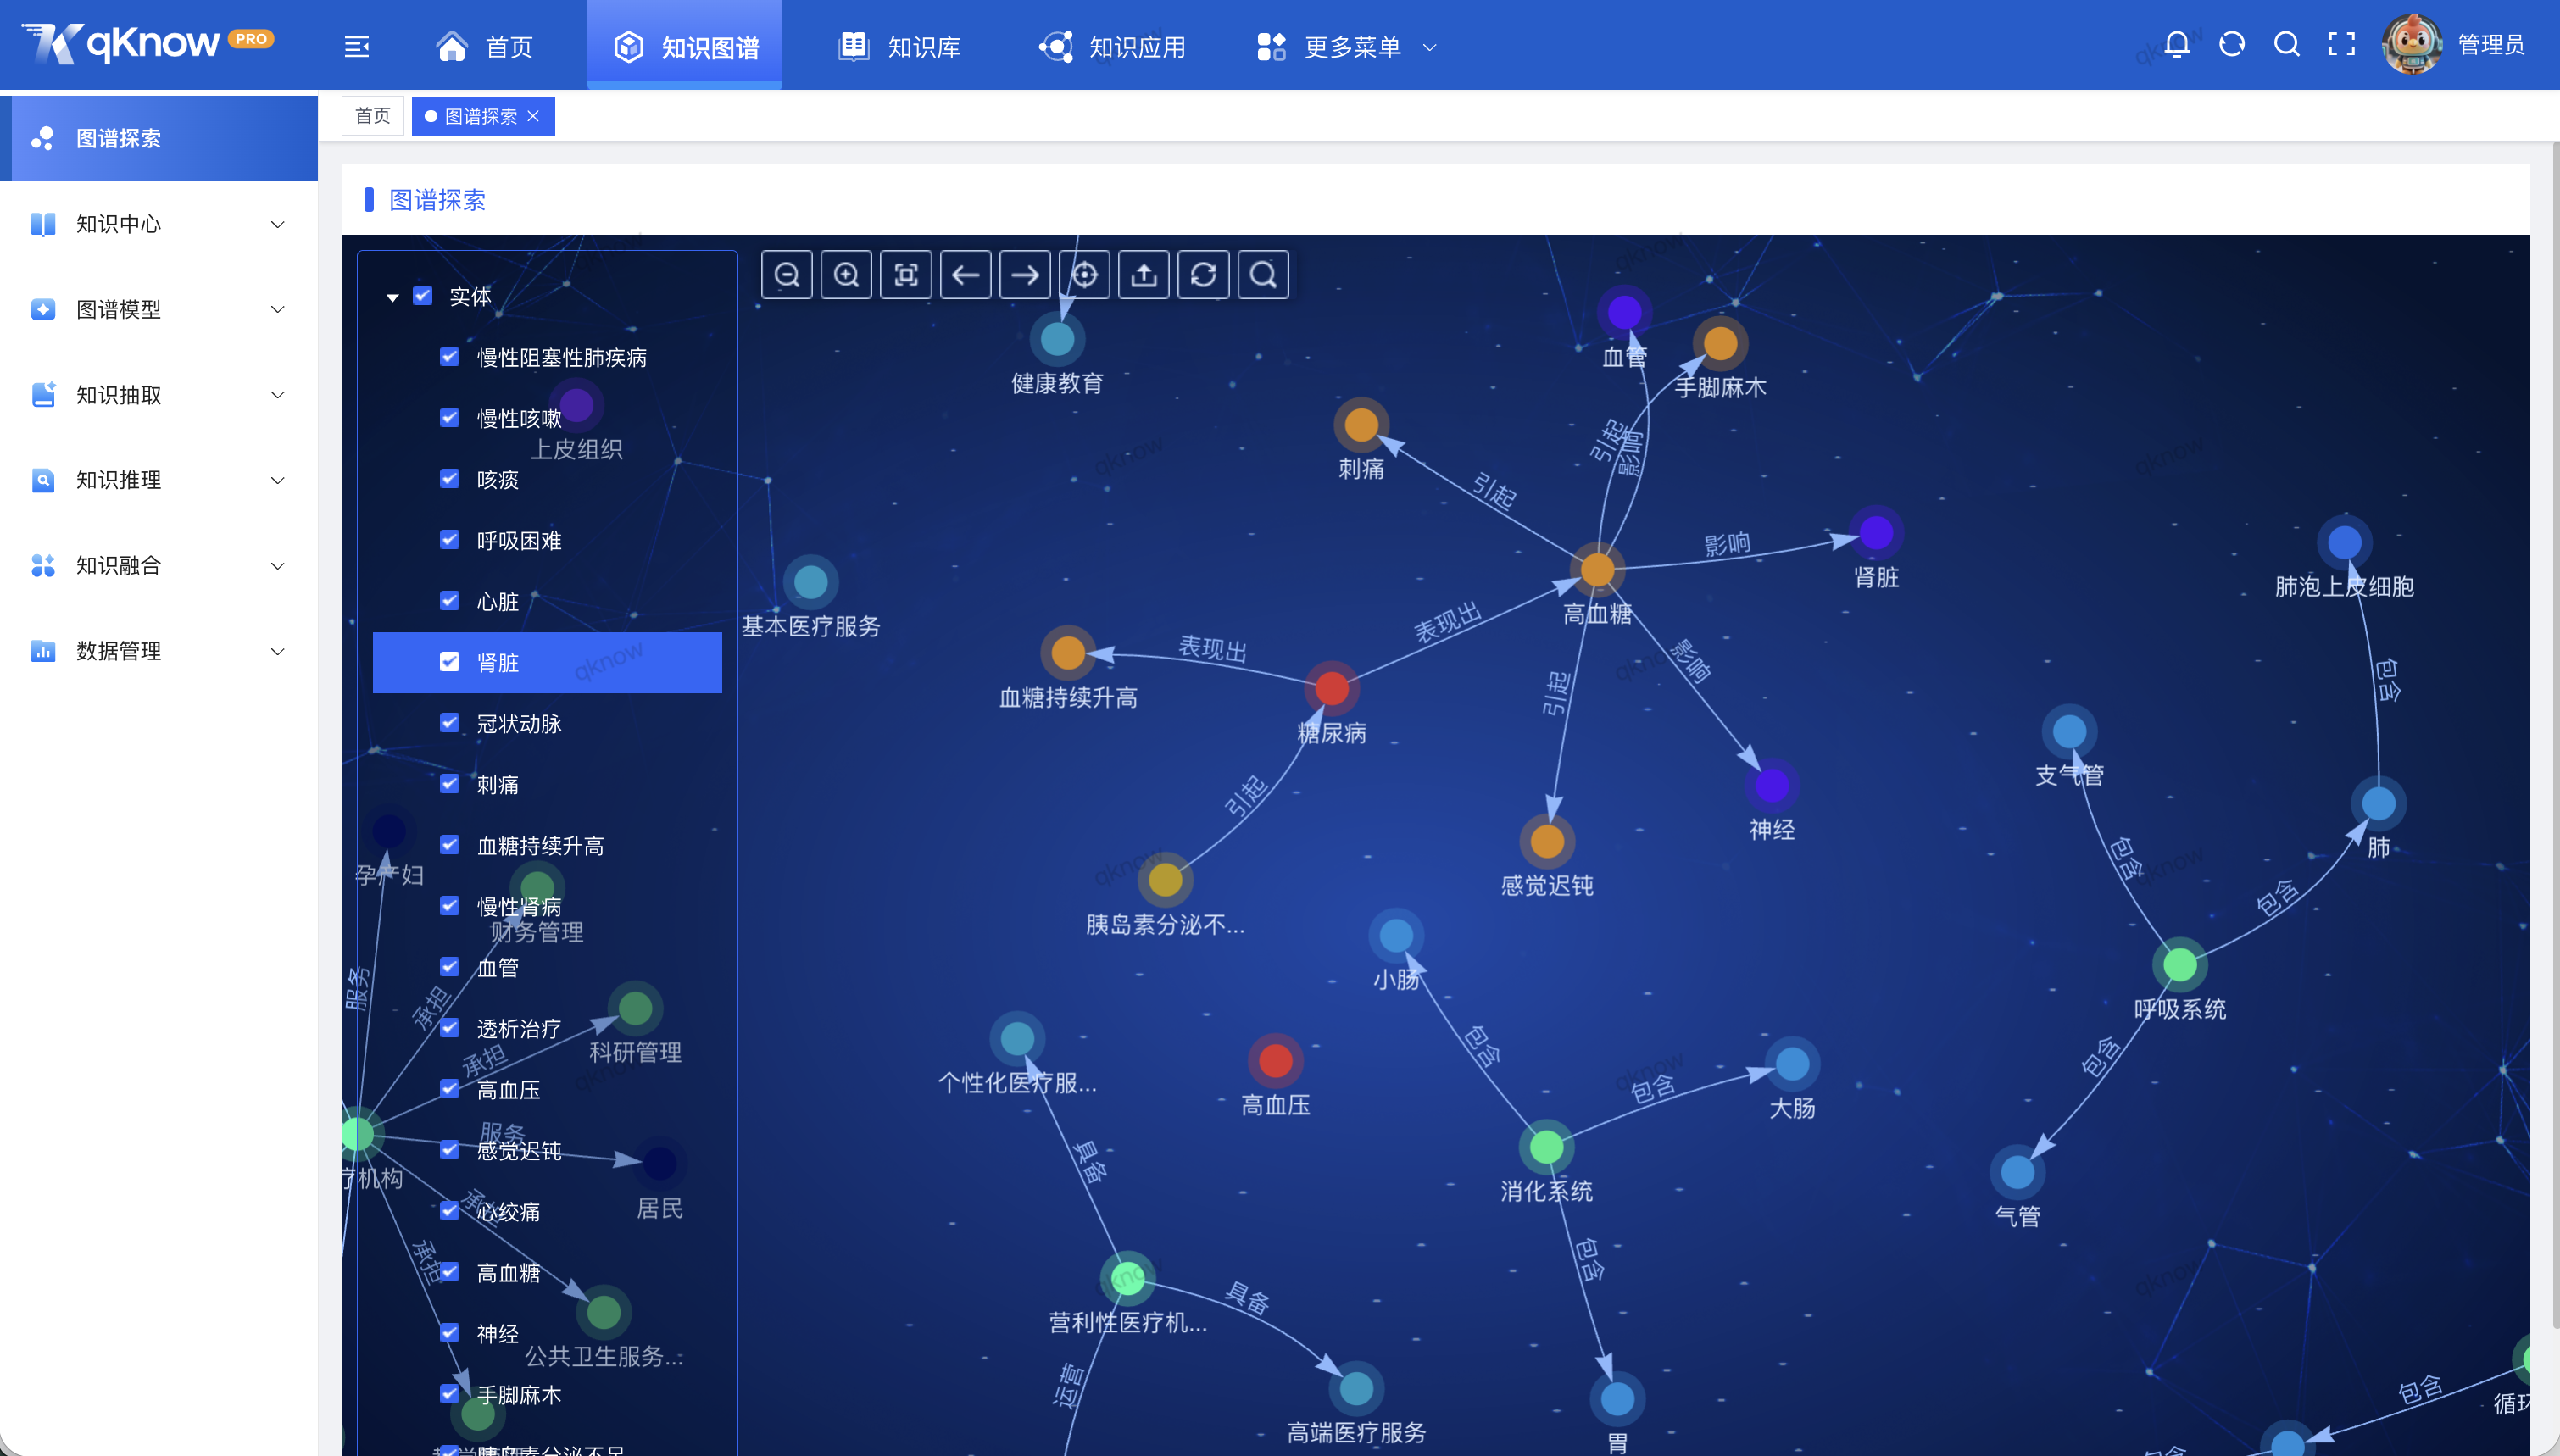Center the graph with the locate icon

1085,274
